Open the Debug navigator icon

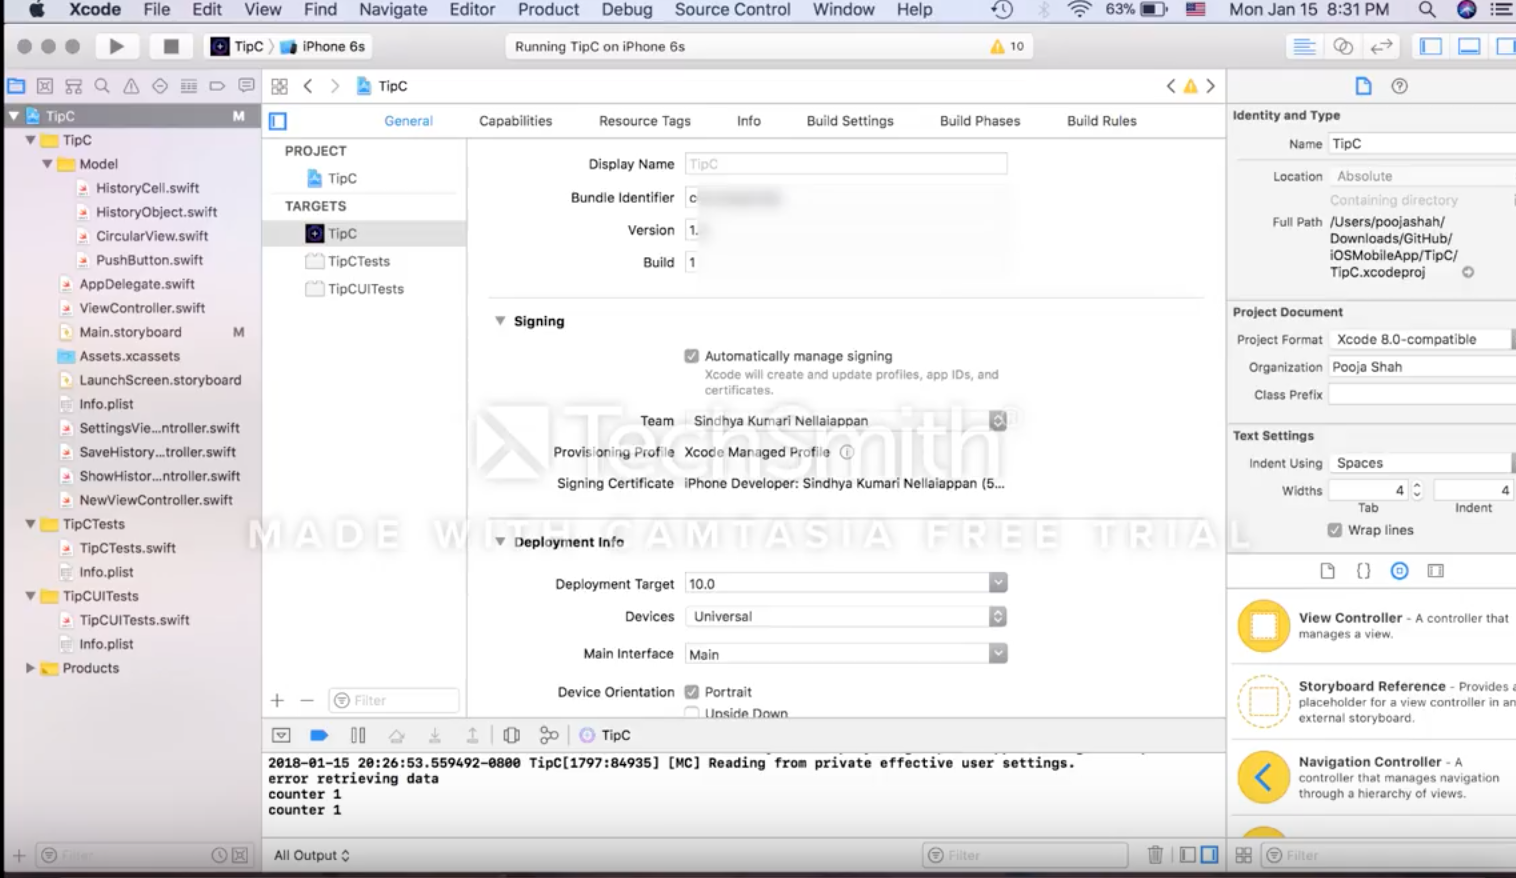[189, 86]
